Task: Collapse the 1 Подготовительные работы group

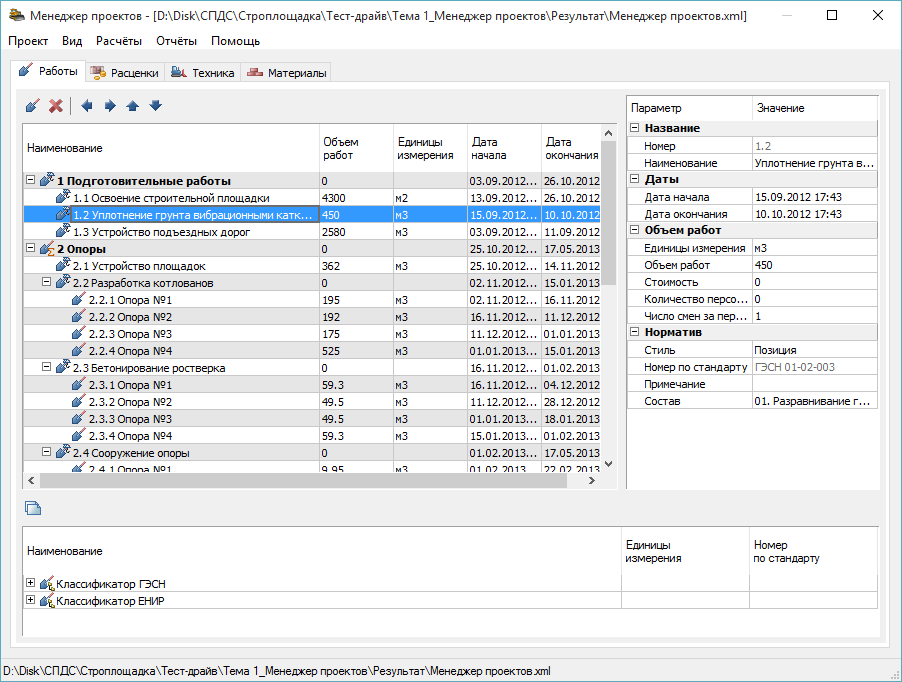Action: click(30, 180)
